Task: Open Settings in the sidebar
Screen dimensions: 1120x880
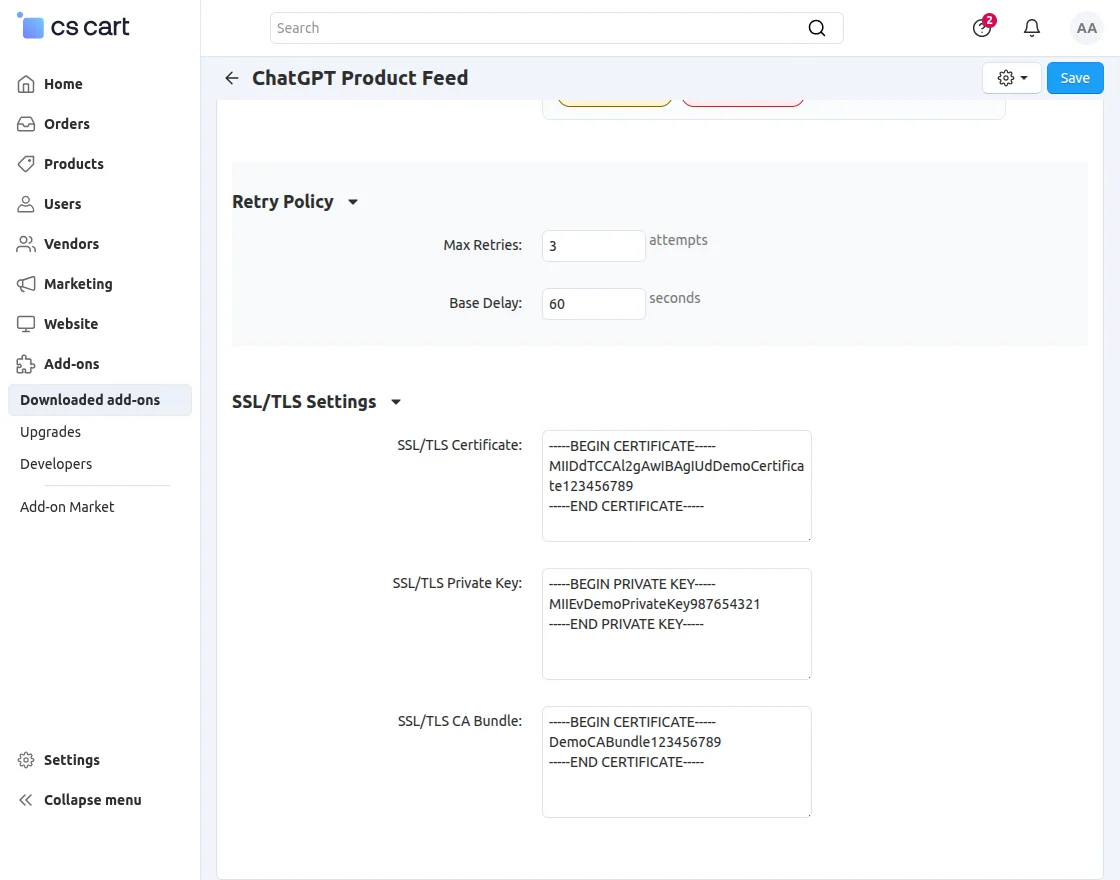Action: (x=71, y=760)
